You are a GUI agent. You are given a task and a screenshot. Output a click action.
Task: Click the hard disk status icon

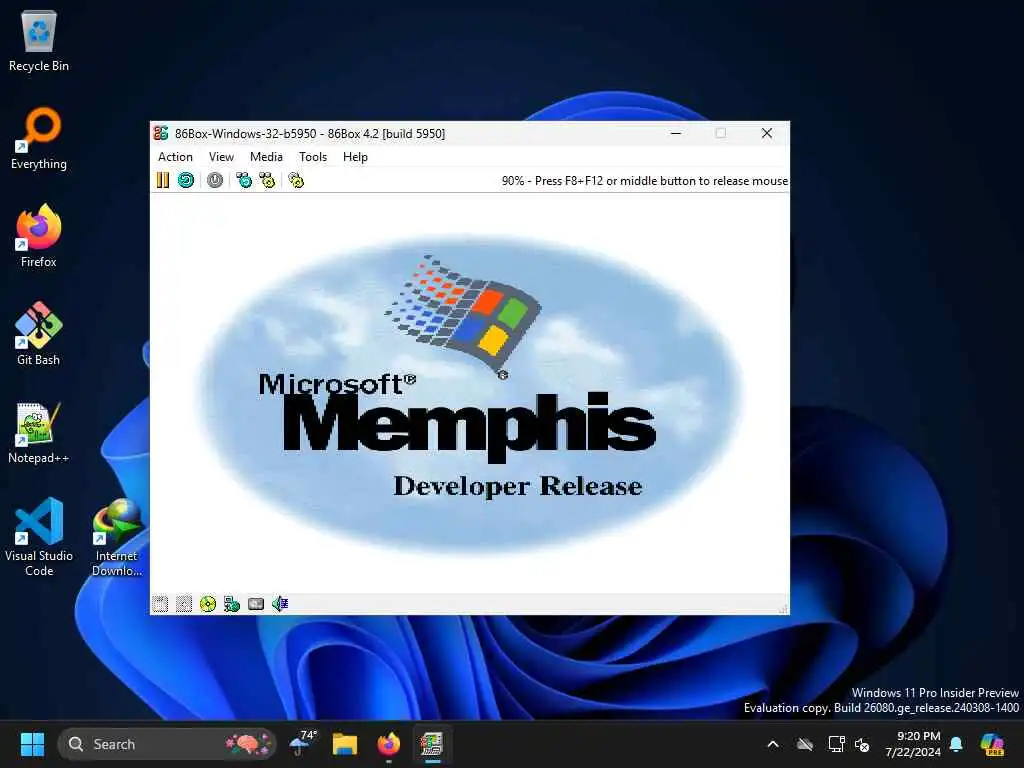coord(256,604)
